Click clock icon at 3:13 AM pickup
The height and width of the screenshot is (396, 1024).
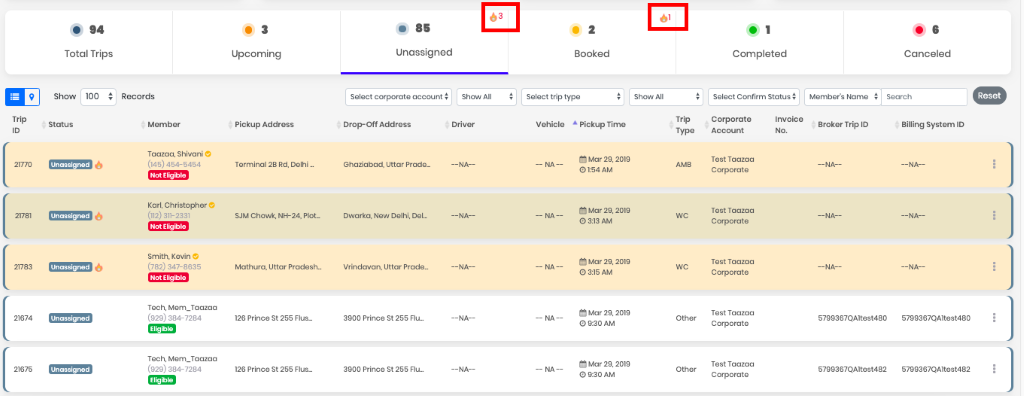click(583, 221)
